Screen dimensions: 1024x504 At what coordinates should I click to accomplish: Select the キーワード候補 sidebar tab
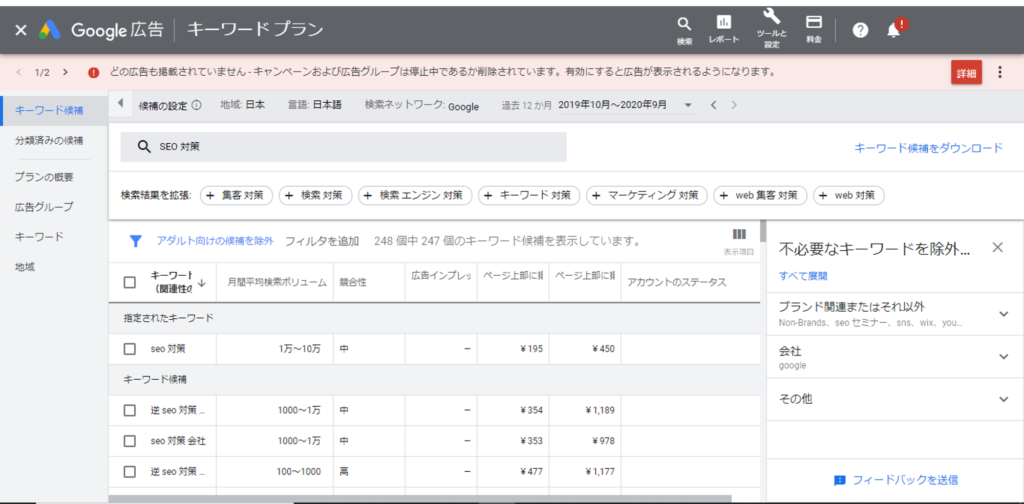(54, 110)
